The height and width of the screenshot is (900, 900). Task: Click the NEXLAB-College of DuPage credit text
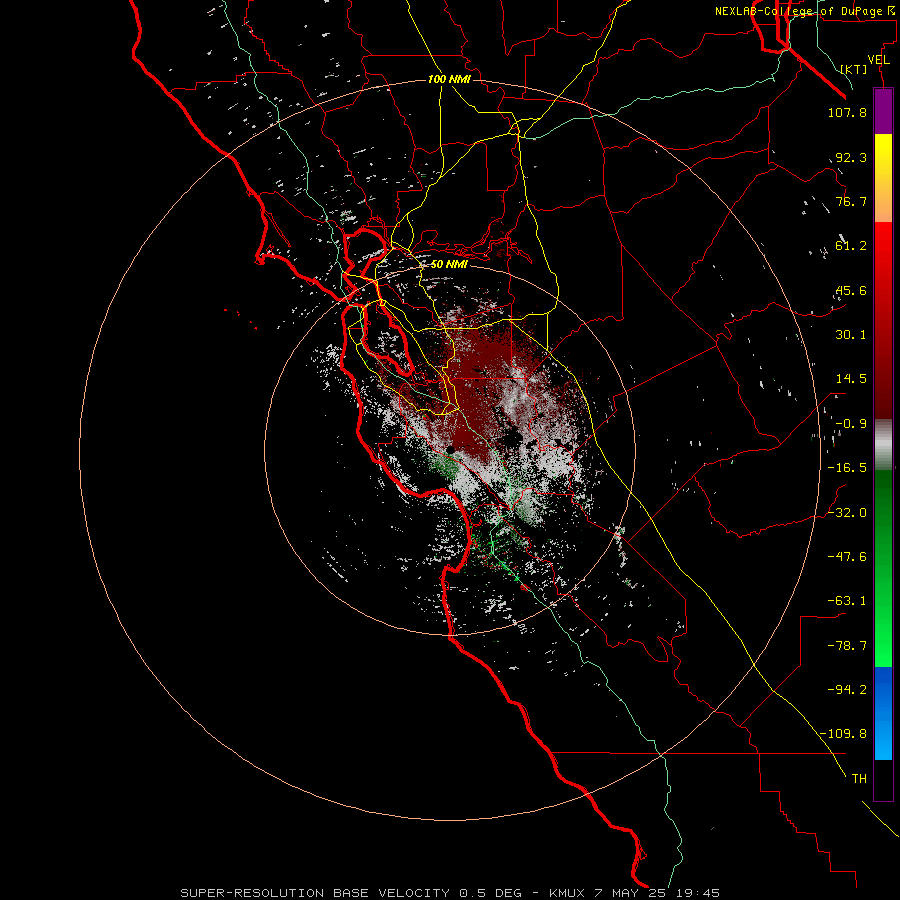tap(804, 11)
